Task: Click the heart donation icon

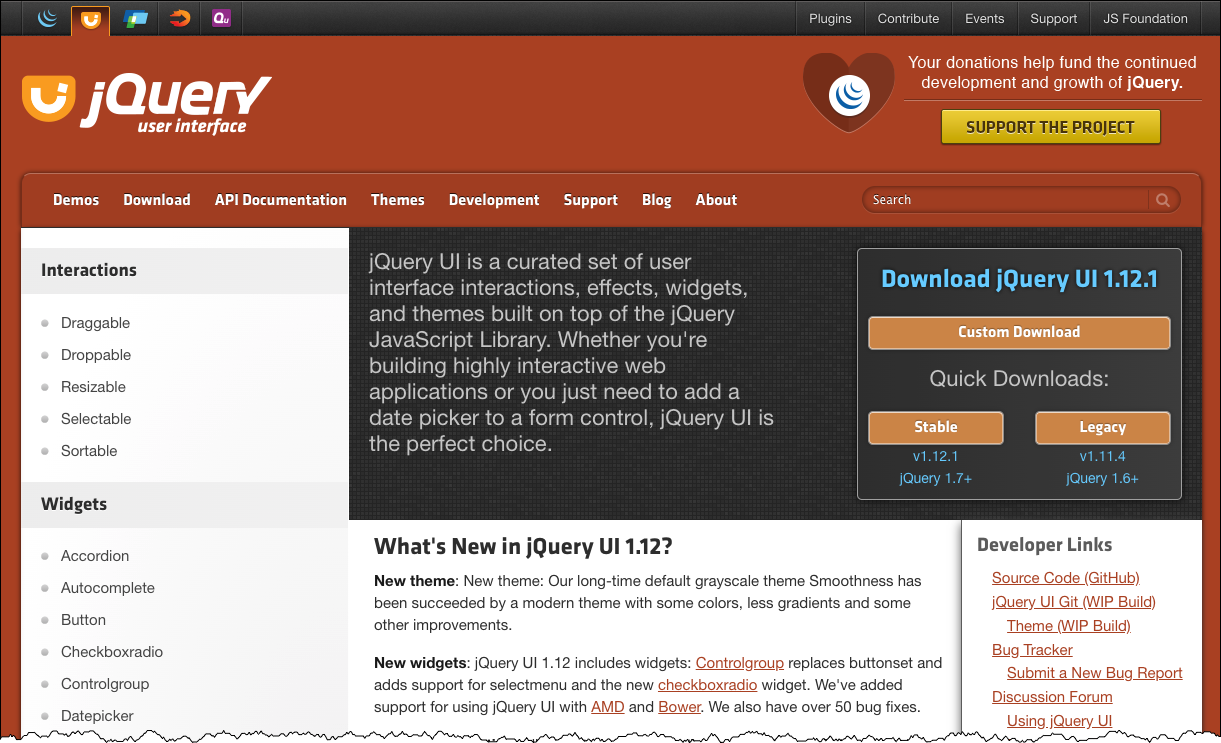Action: (x=849, y=93)
